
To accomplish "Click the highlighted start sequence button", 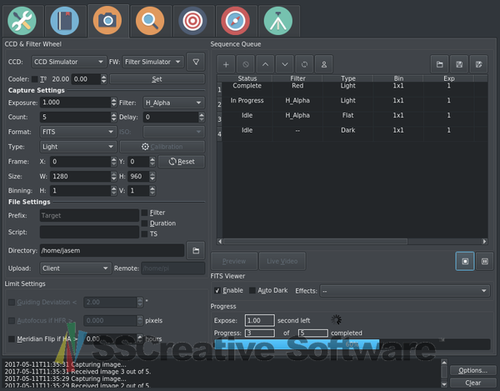I will (465, 261).
